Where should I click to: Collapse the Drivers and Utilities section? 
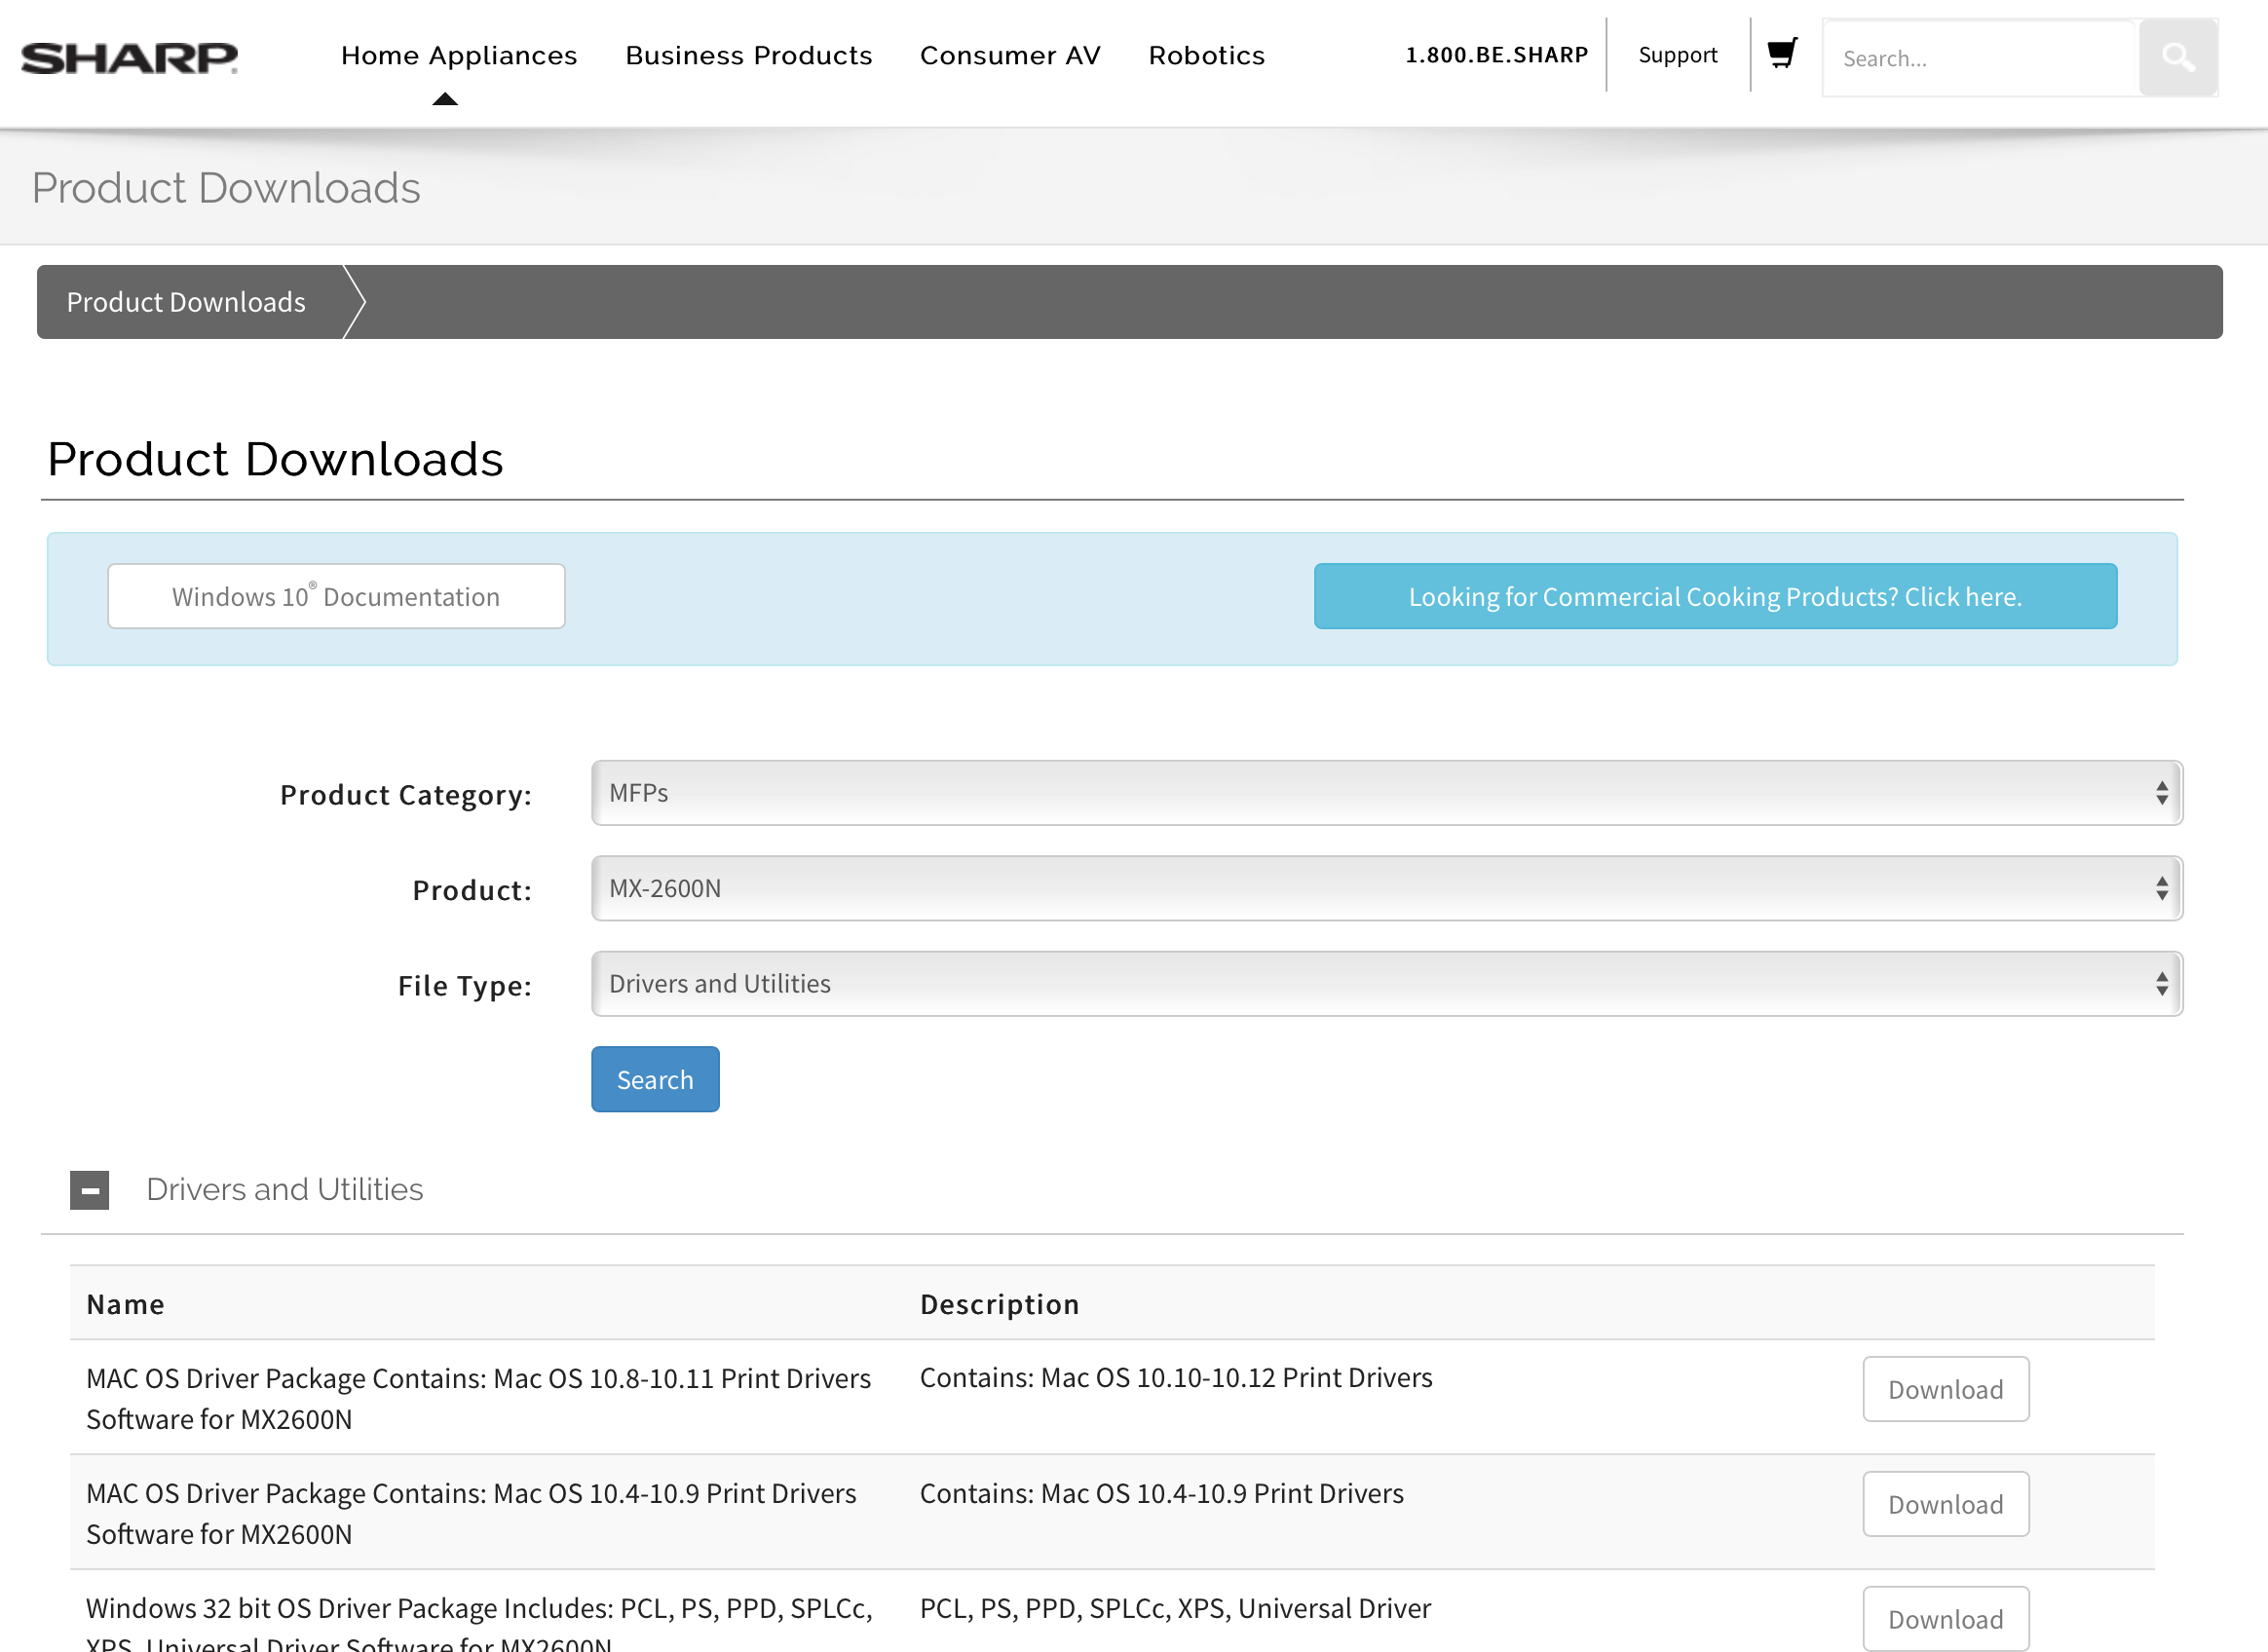89,1190
